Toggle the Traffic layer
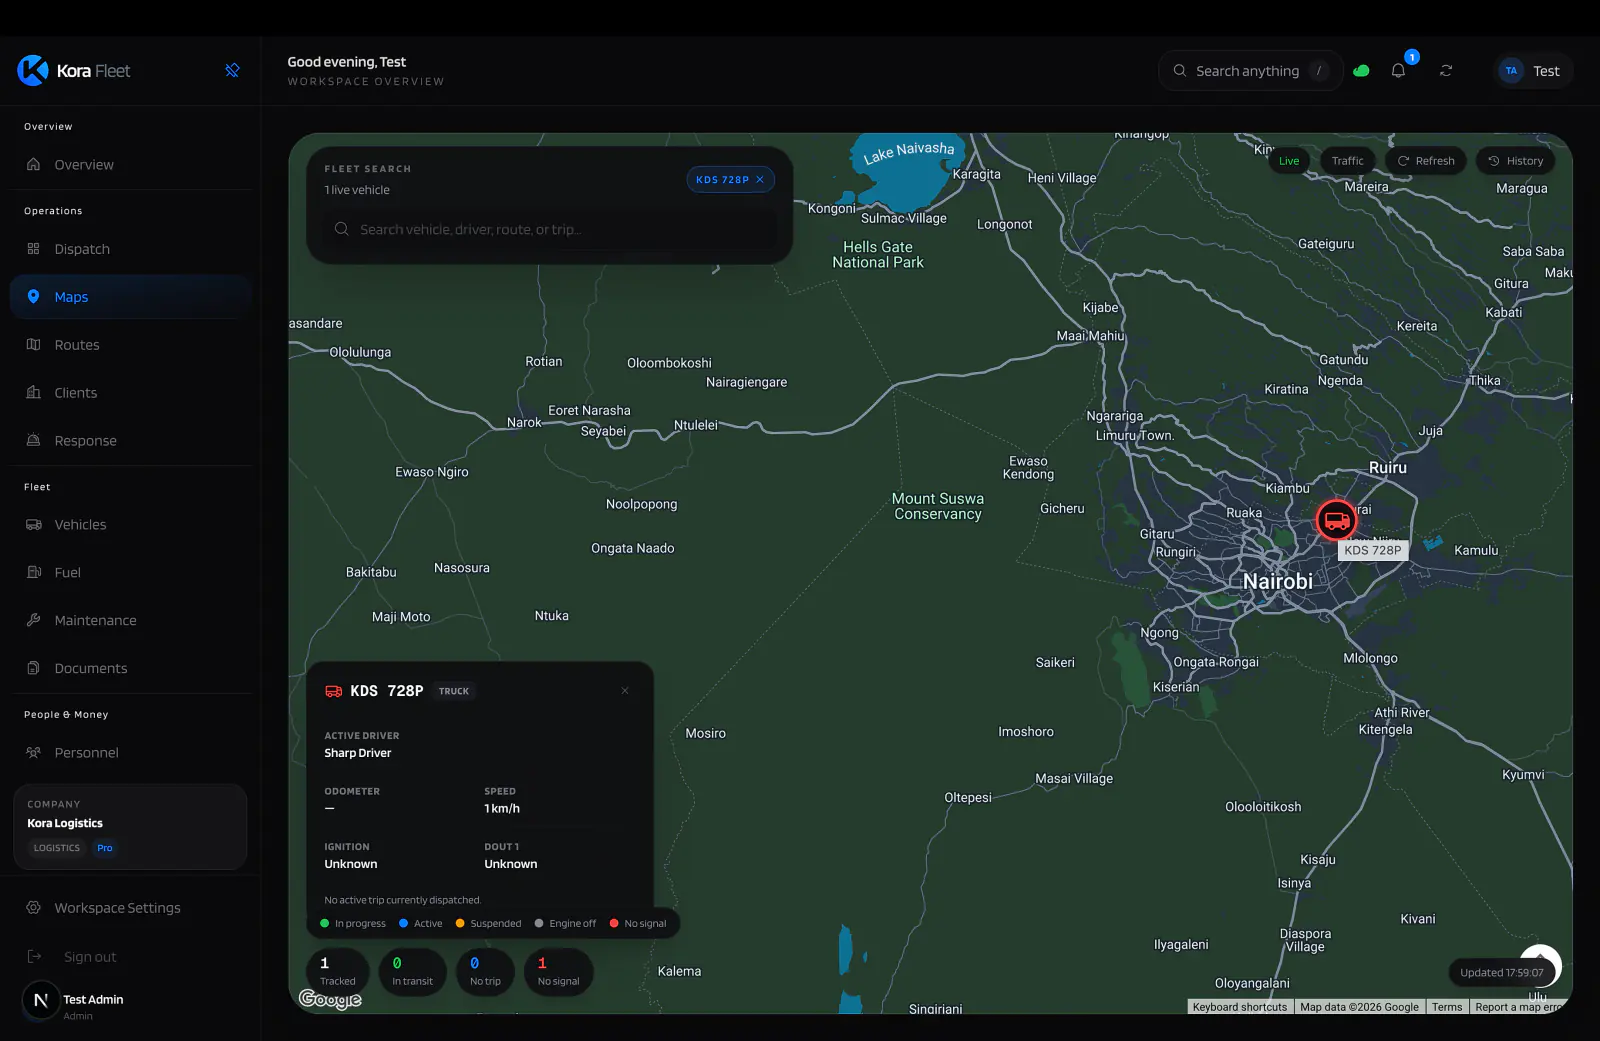This screenshot has height=1041, width=1600. 1347,161
